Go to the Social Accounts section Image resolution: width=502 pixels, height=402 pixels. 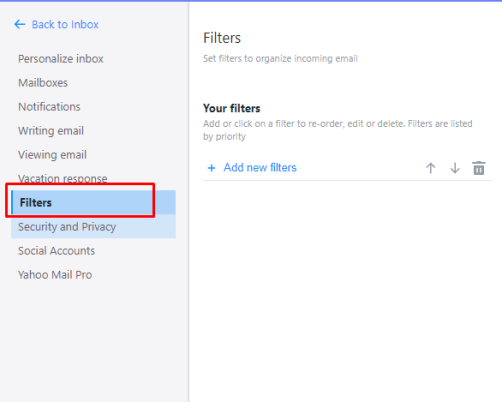click(x=56, y=251)
